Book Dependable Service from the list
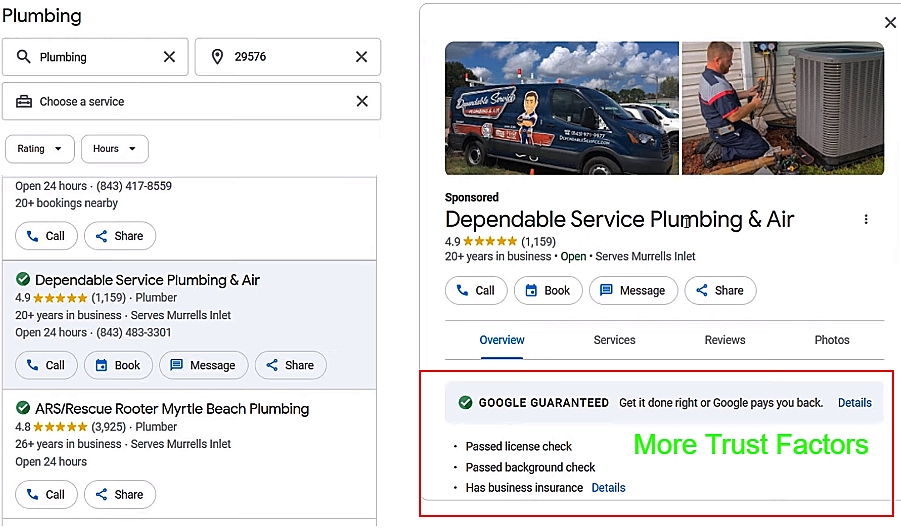This screenshot has width=901, height=532. pyautogui.click(x=118, y=365)
